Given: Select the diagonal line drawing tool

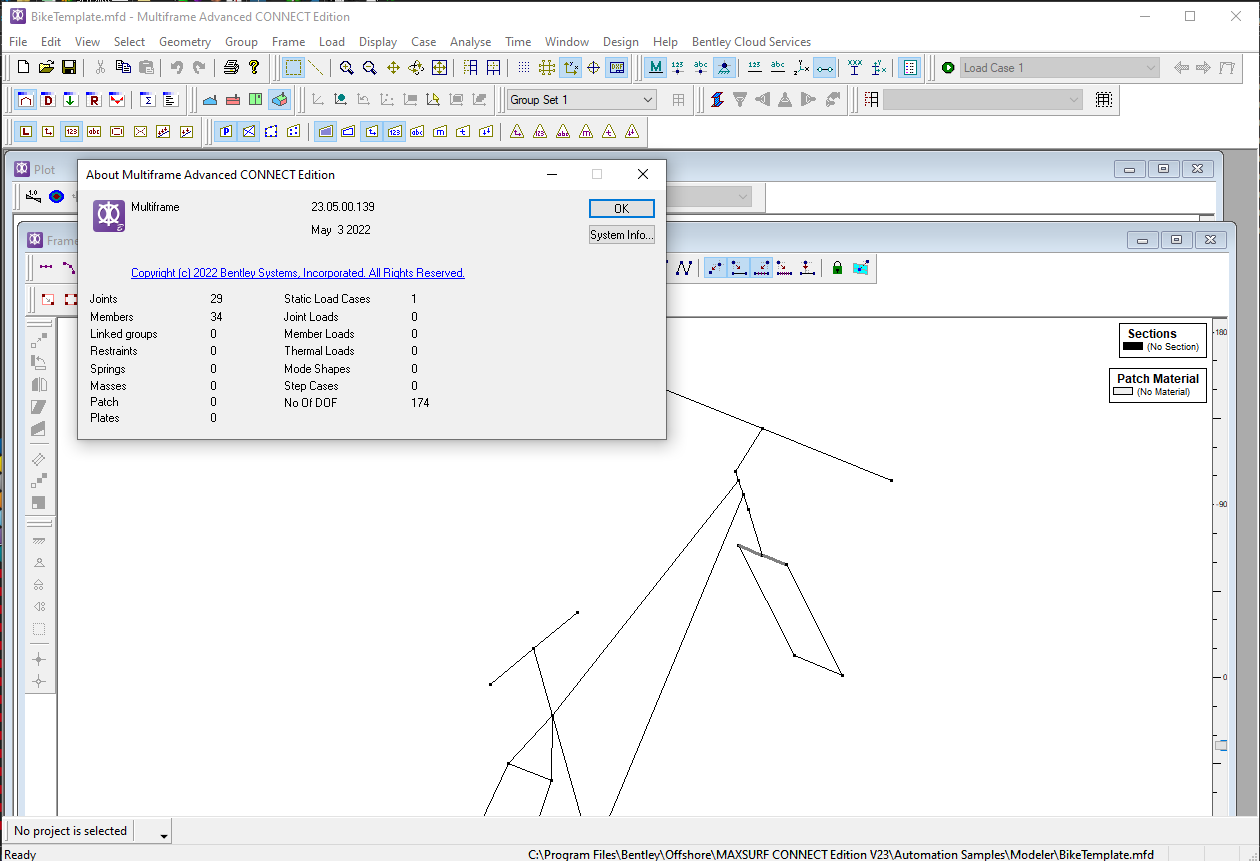Looking at the screenshot, I should click(x=316, y=68).
